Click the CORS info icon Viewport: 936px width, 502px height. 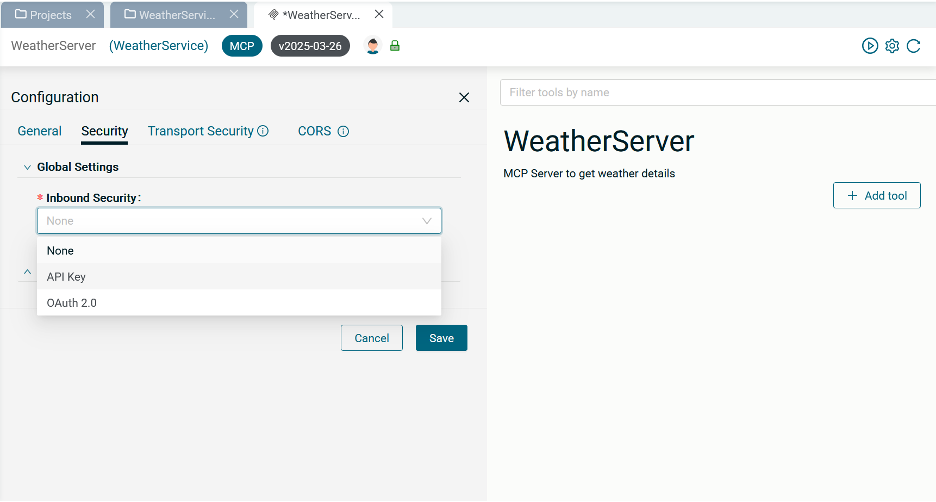343,131
